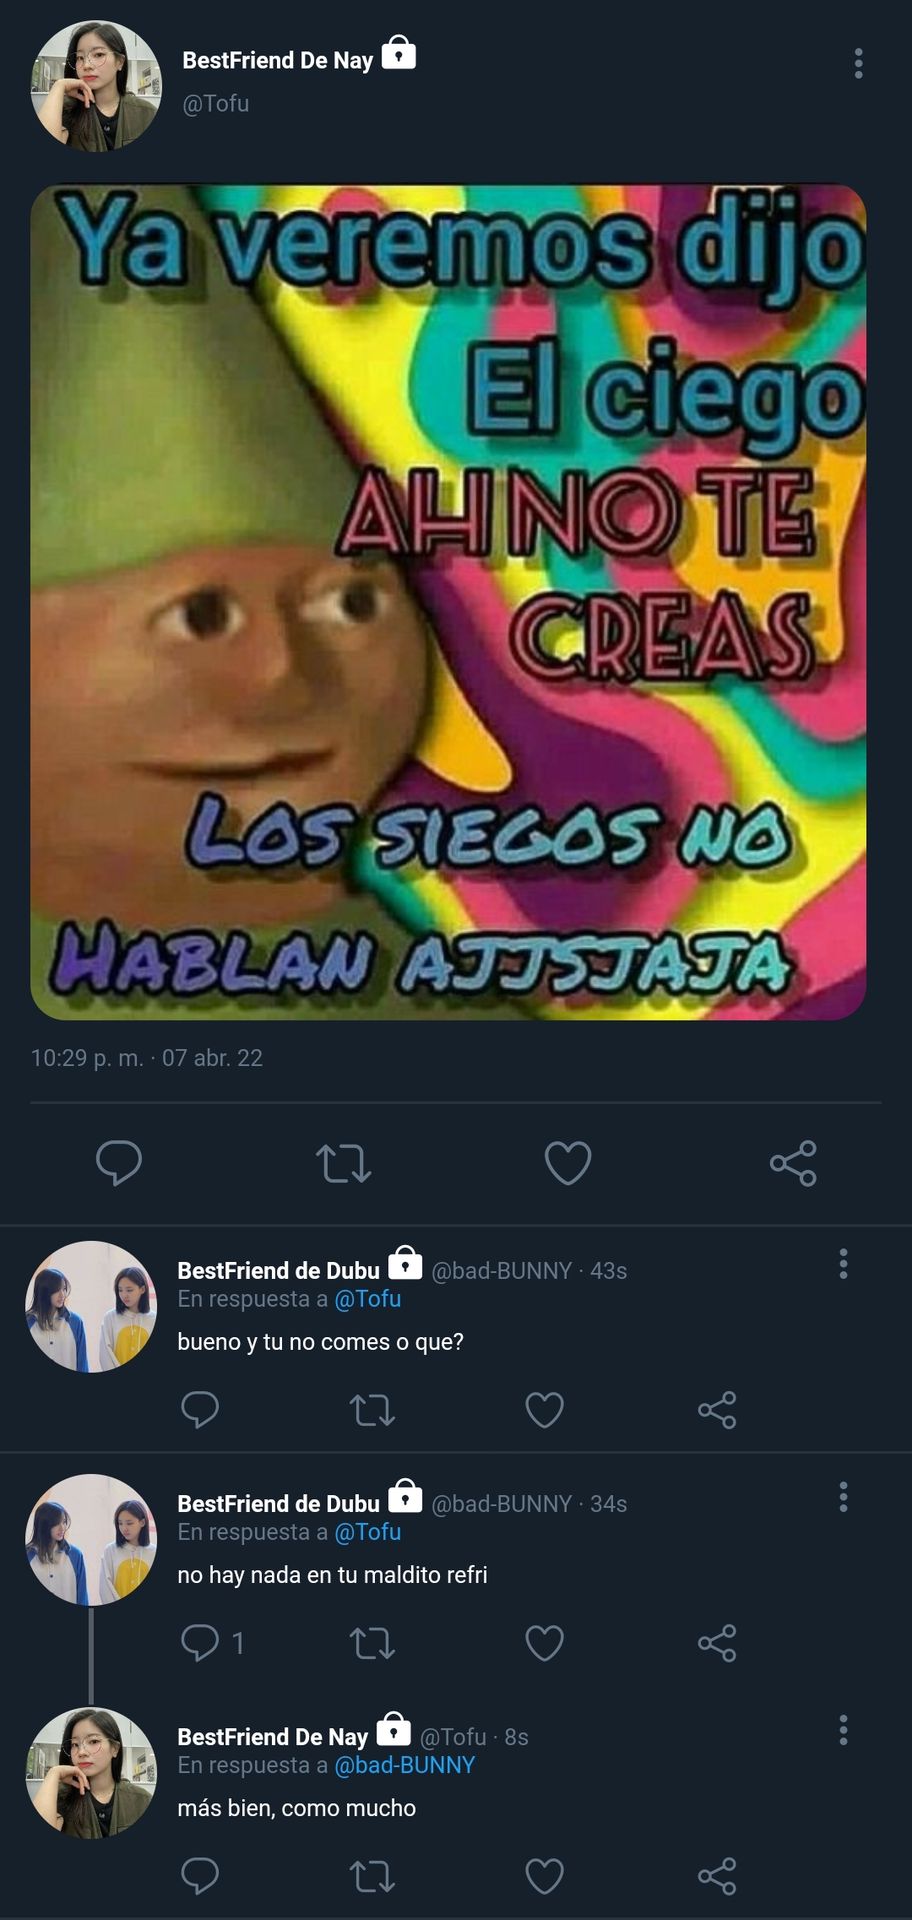The image size is (912, 1920).
Task: View BestFriend De Nay profile picture at top
Action: tap(96, 86)
